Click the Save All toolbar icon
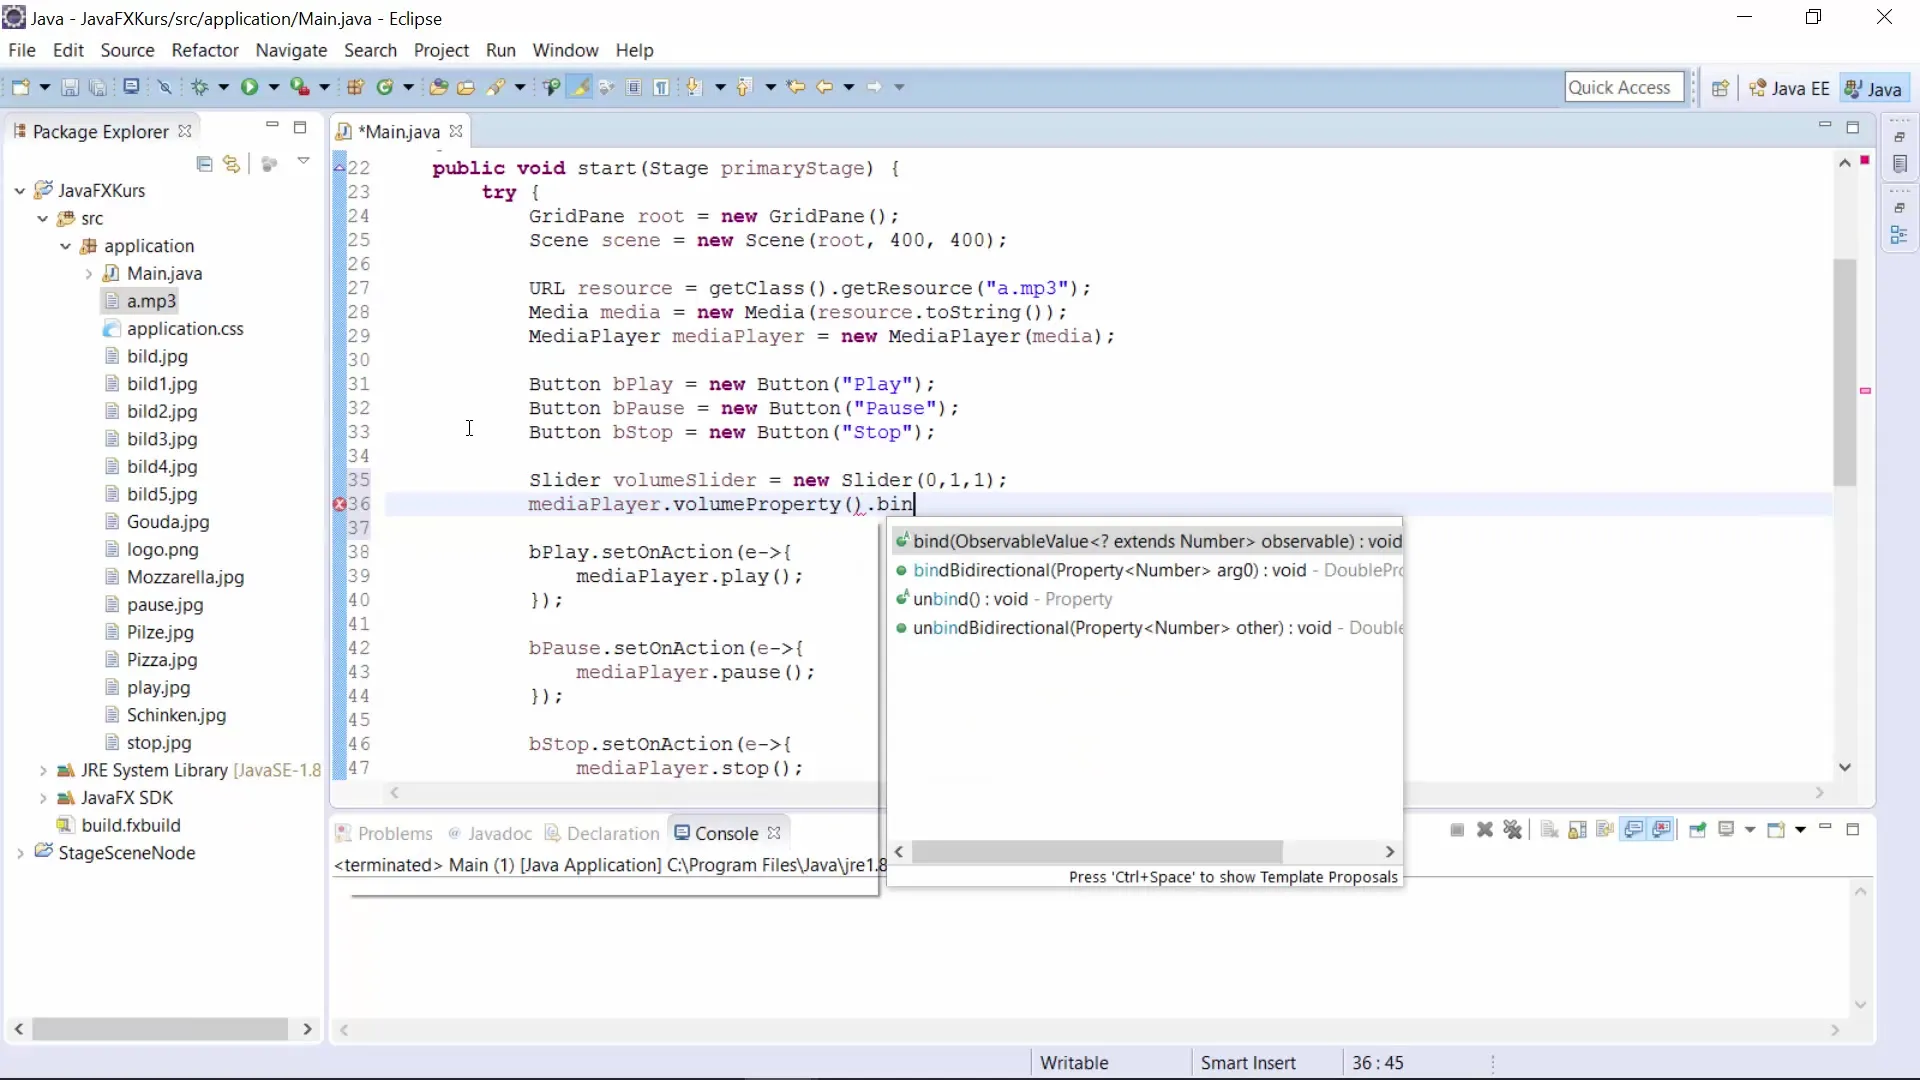 click(97, 87)
